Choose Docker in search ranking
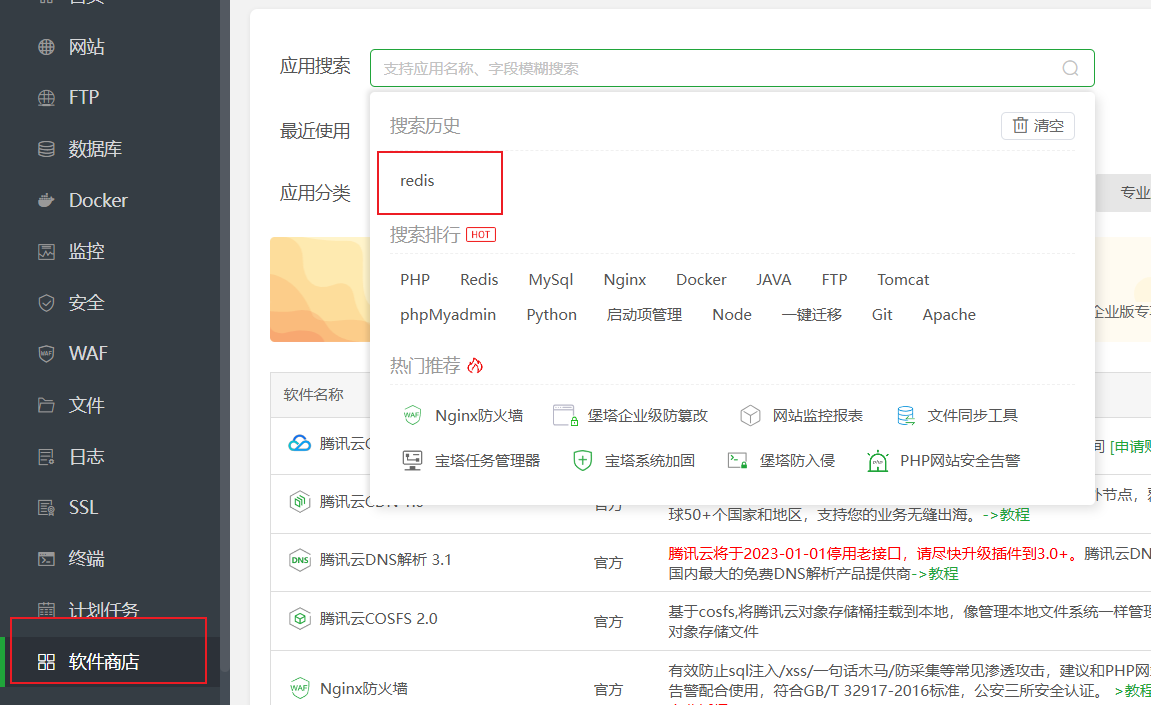The height and width of the screenshot is (705, 1151). [x=701, y=280]
